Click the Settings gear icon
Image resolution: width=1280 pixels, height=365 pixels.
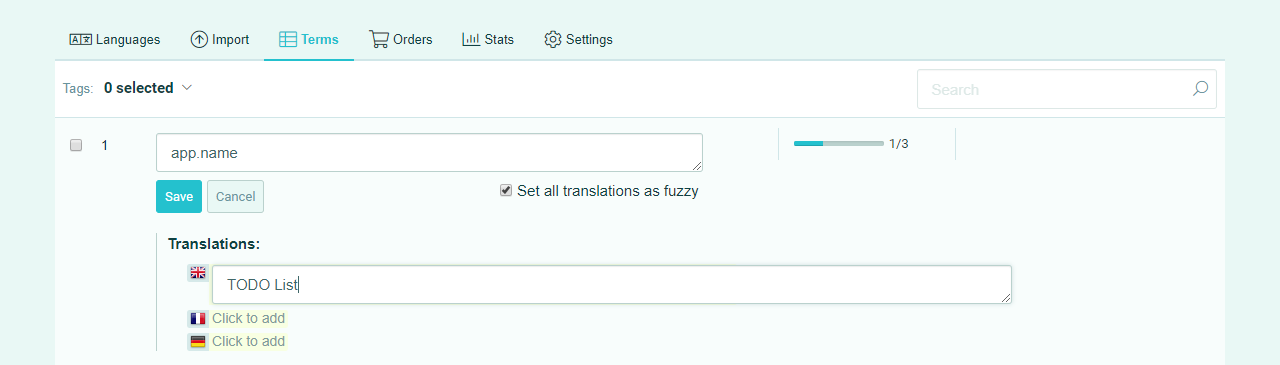[553, 40]
